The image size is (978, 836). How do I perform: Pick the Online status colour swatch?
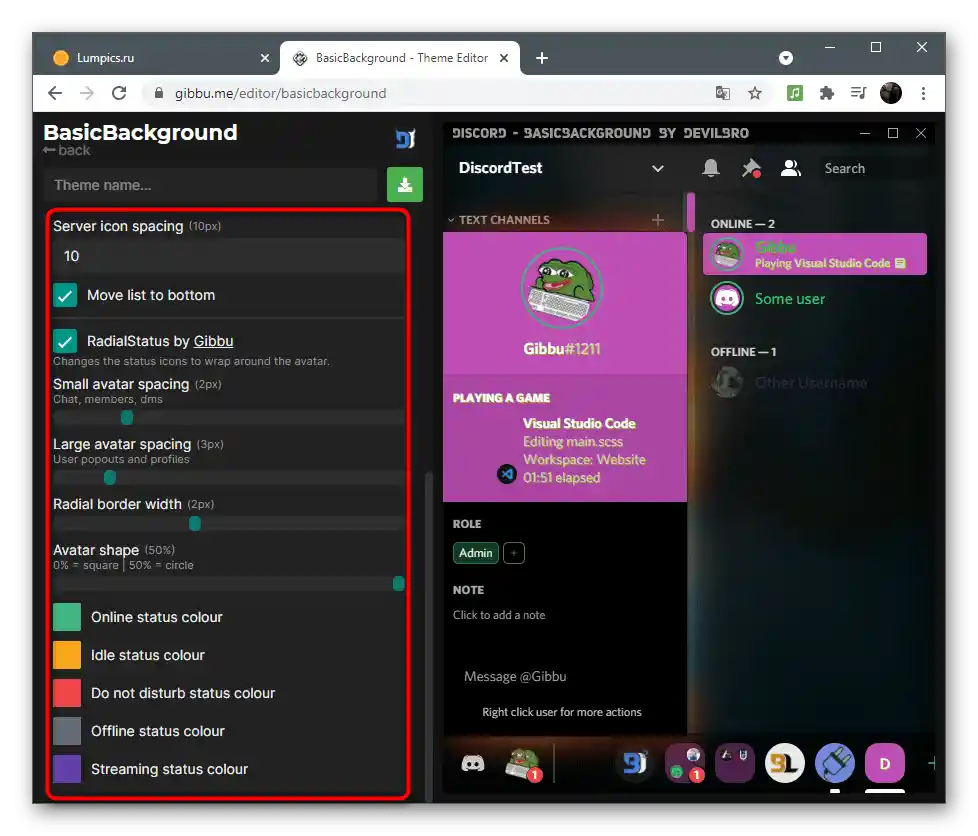click(67, 617)
